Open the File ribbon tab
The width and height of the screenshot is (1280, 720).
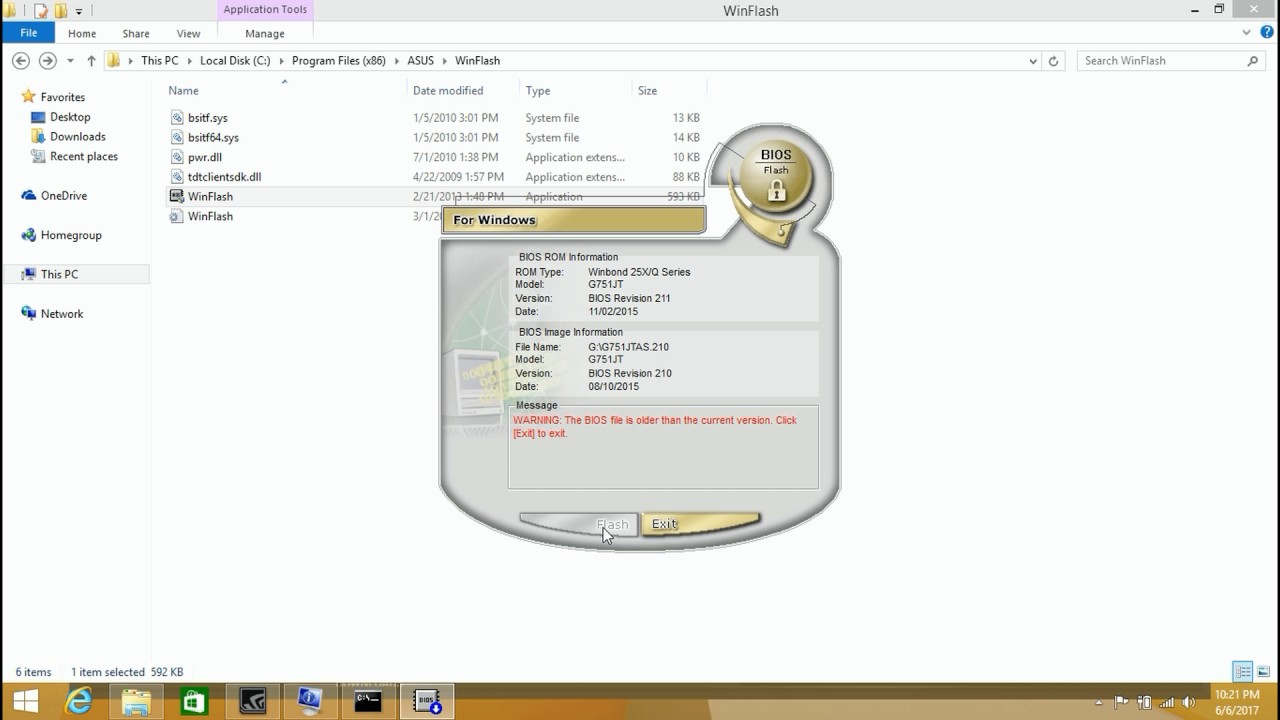[29, 33]
